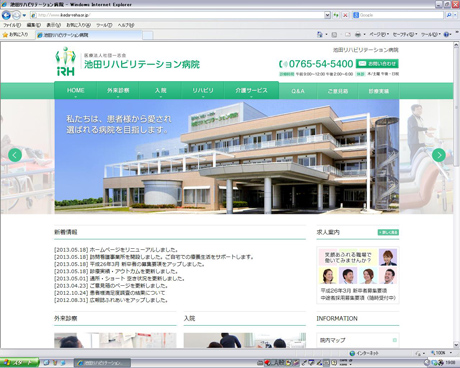This screenshot has width=460, height=368.
Task: Open the Page dropdown in command bar
Action: pyautogui.click(x=379, y=34)
